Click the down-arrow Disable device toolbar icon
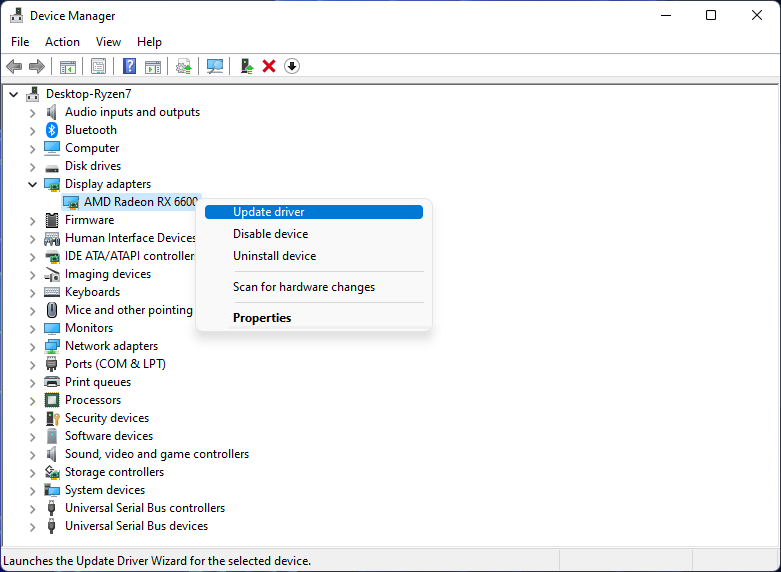 pos(292,66)
